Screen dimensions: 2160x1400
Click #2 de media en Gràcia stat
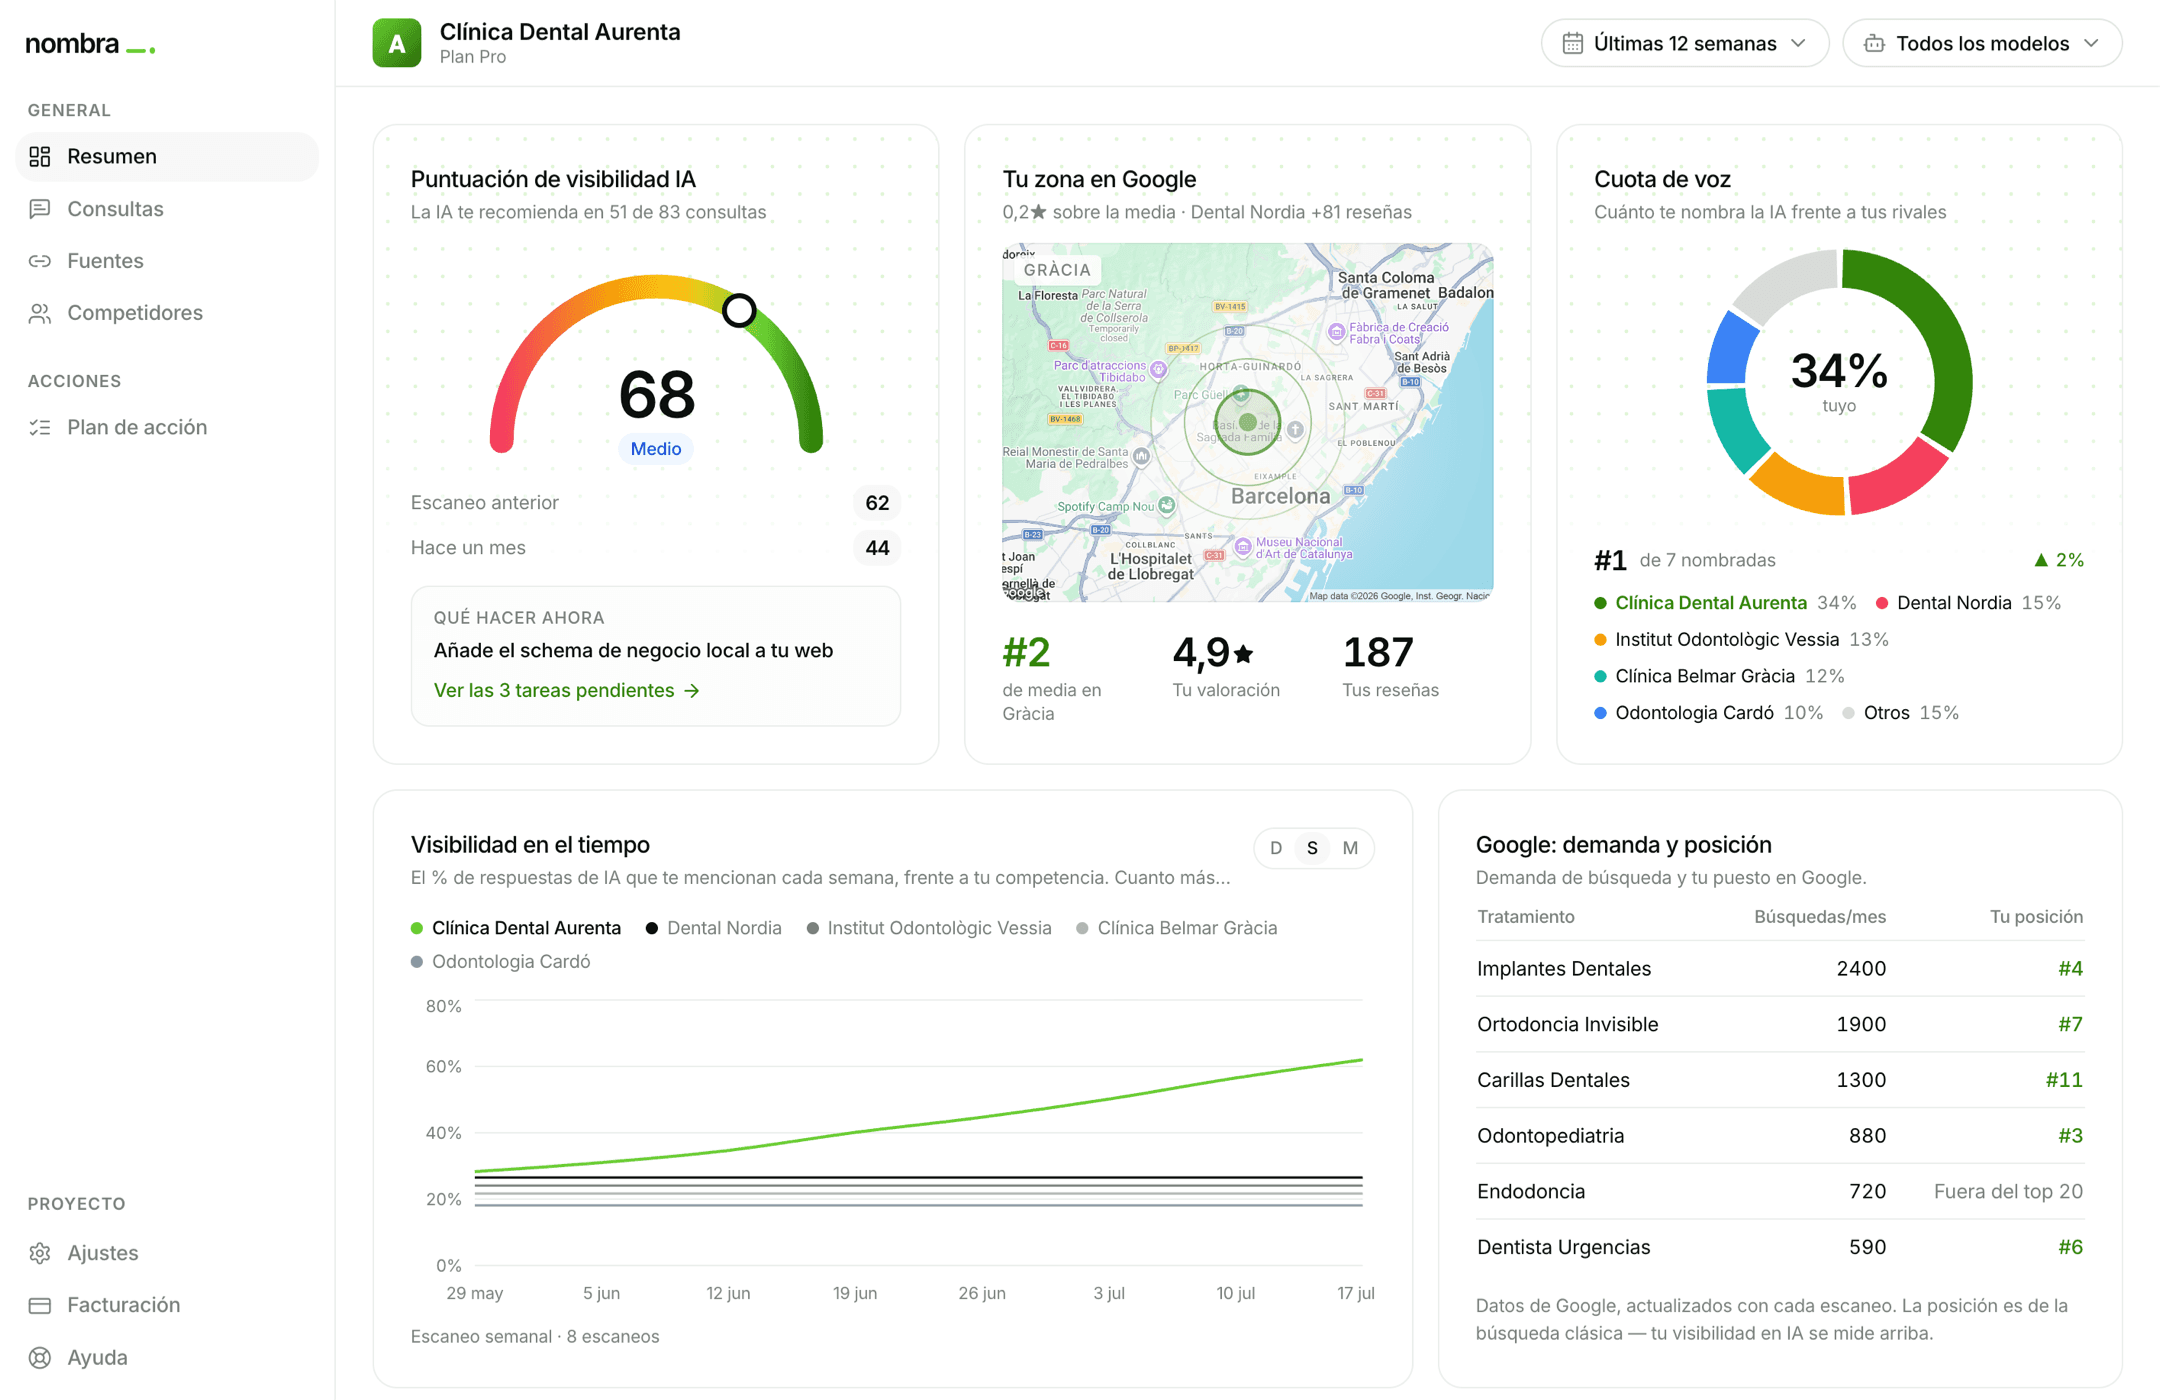click(x=1052, y=678)
